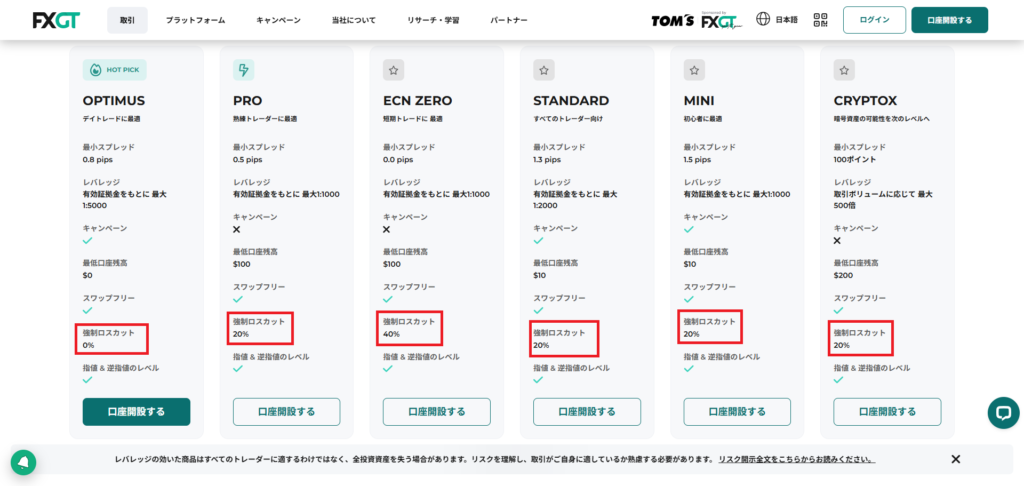Click the 0% stop-out value on OPTIMUS
Image resolution: width=1024 pixels, height=486 pixels.
(x=89, y=345)
